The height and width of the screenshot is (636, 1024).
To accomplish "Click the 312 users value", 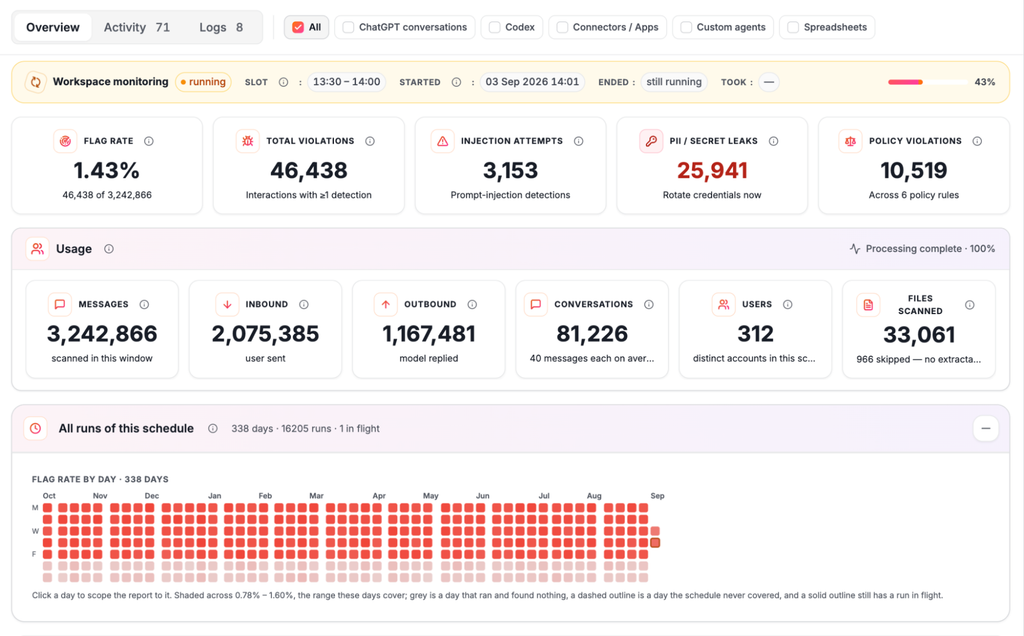I will 756,334.
